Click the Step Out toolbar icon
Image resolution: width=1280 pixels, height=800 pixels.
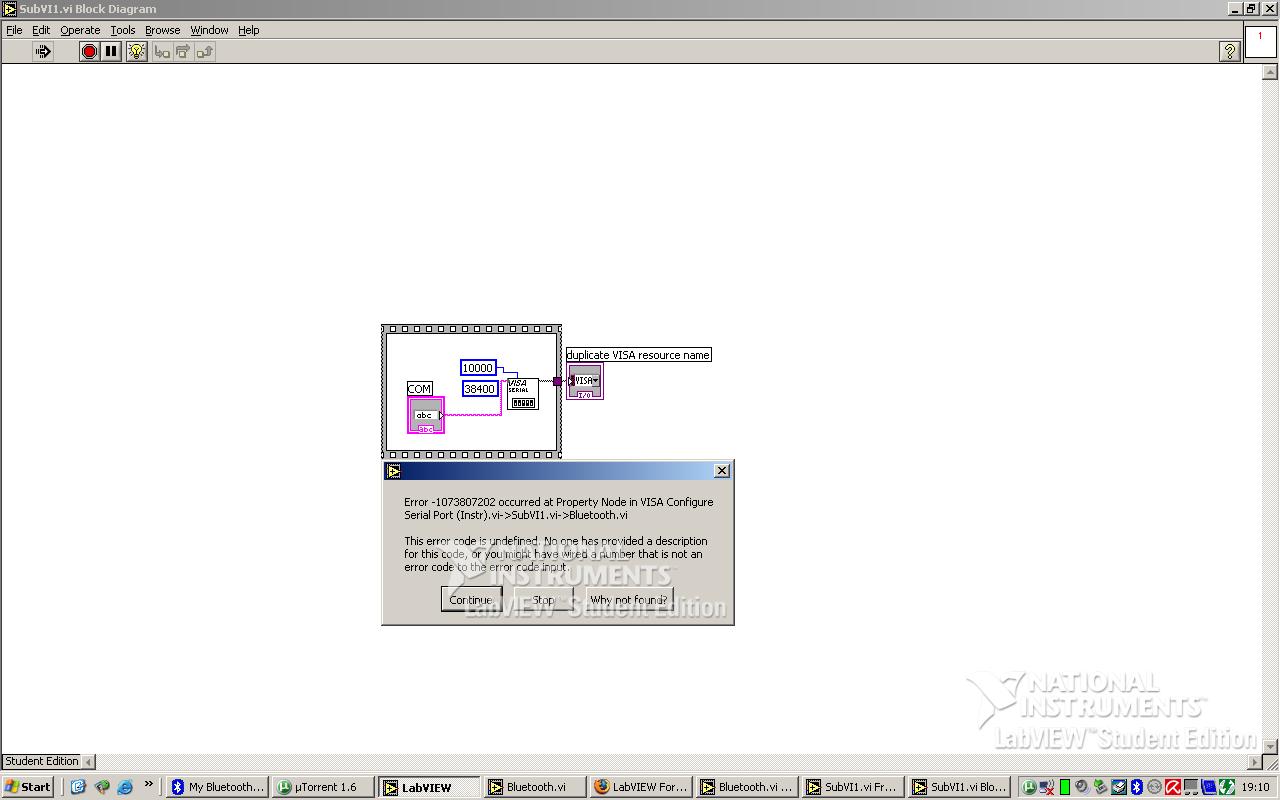coord(204,51)
